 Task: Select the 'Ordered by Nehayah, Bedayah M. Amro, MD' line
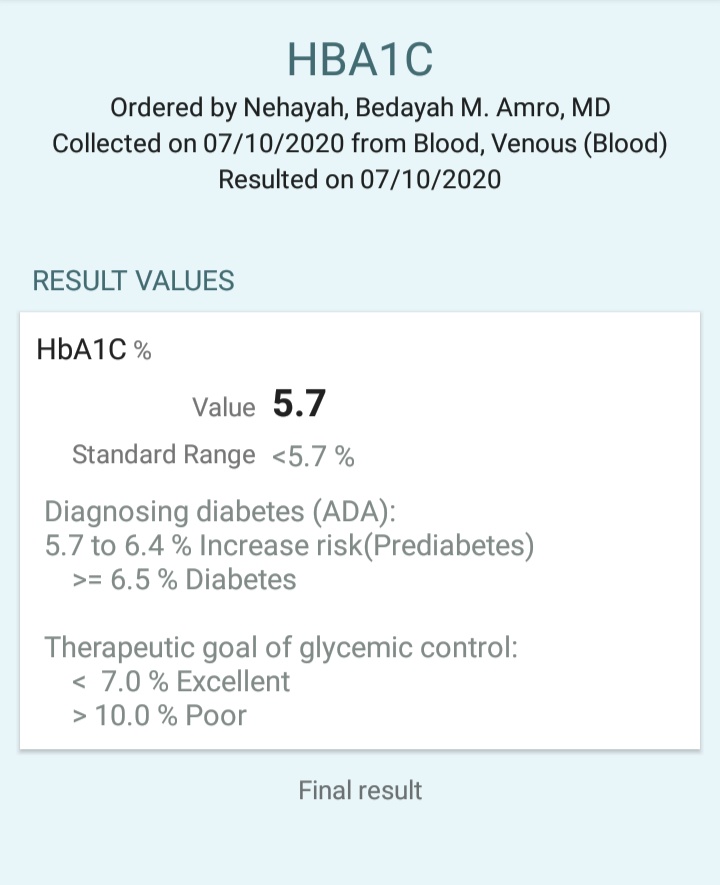coord(360,108)
